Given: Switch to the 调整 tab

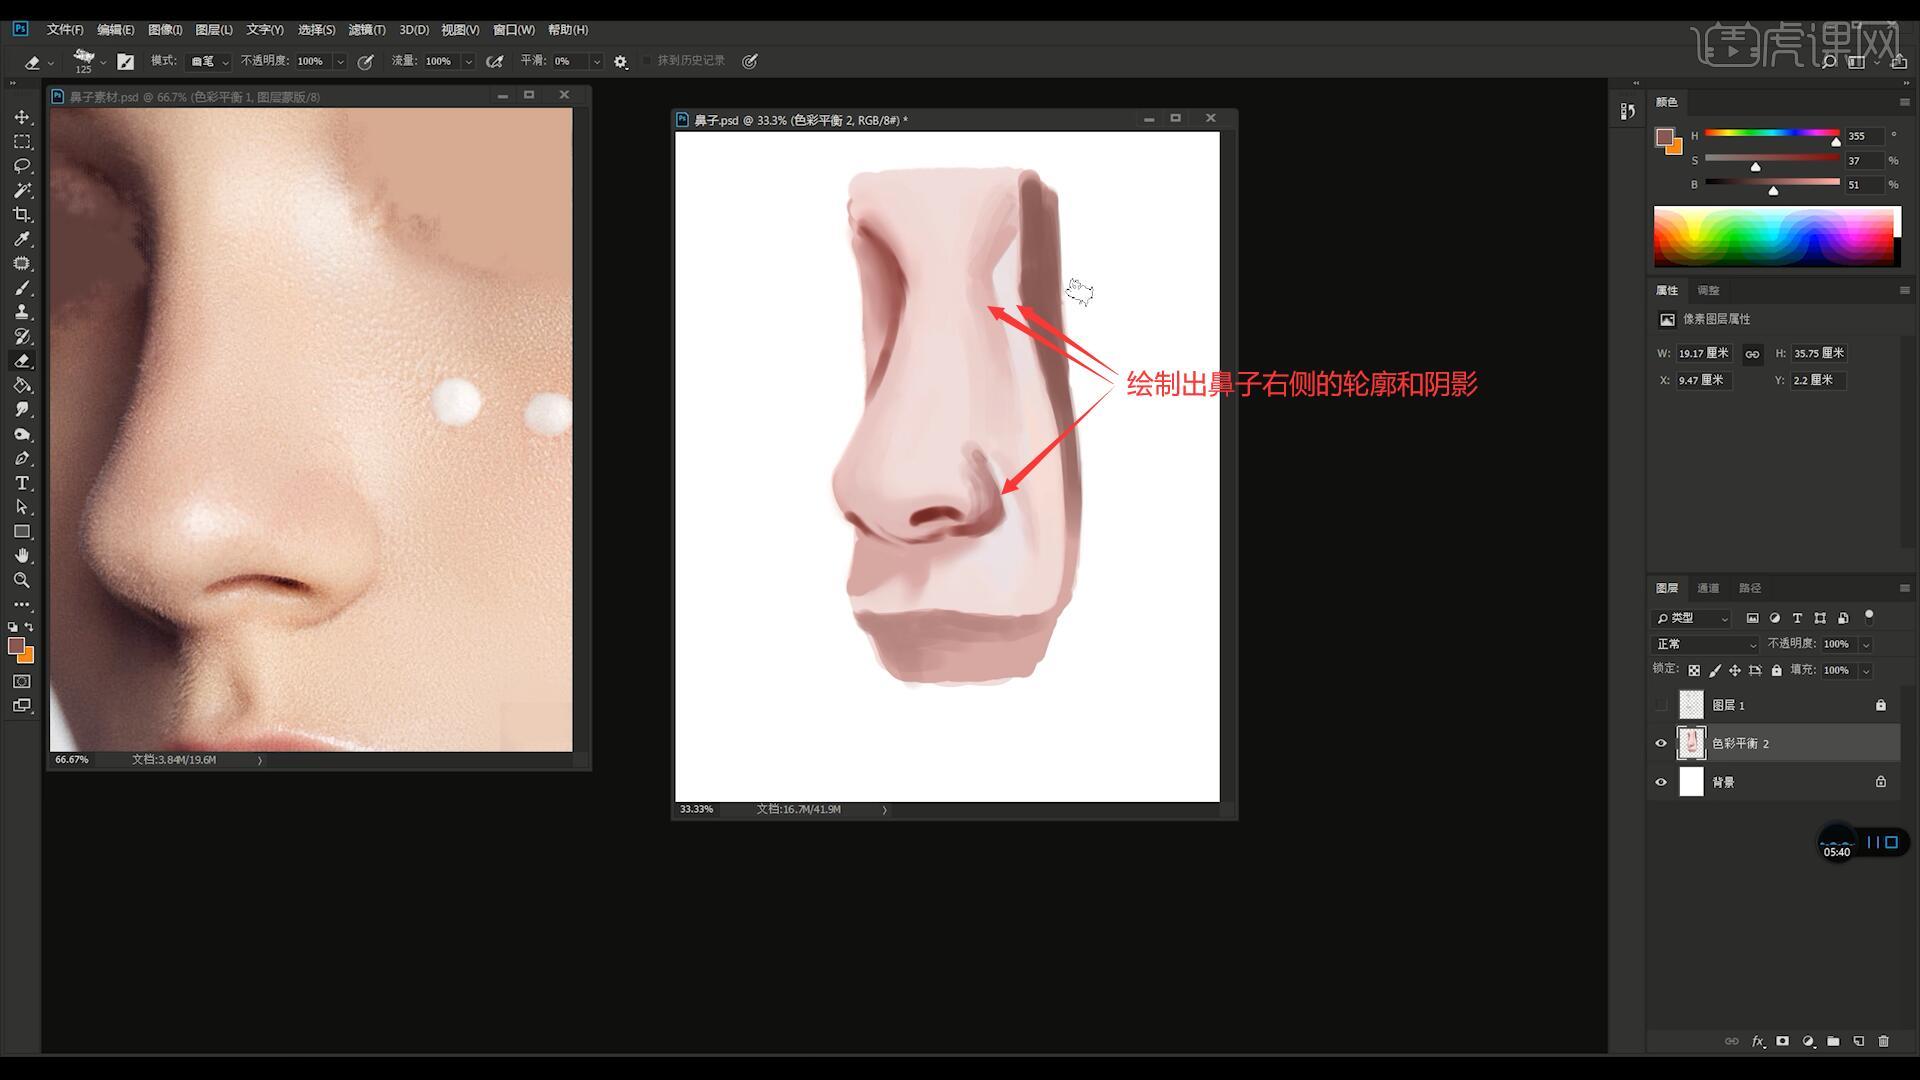Looking at the screenshot, I should [1708, 290].
